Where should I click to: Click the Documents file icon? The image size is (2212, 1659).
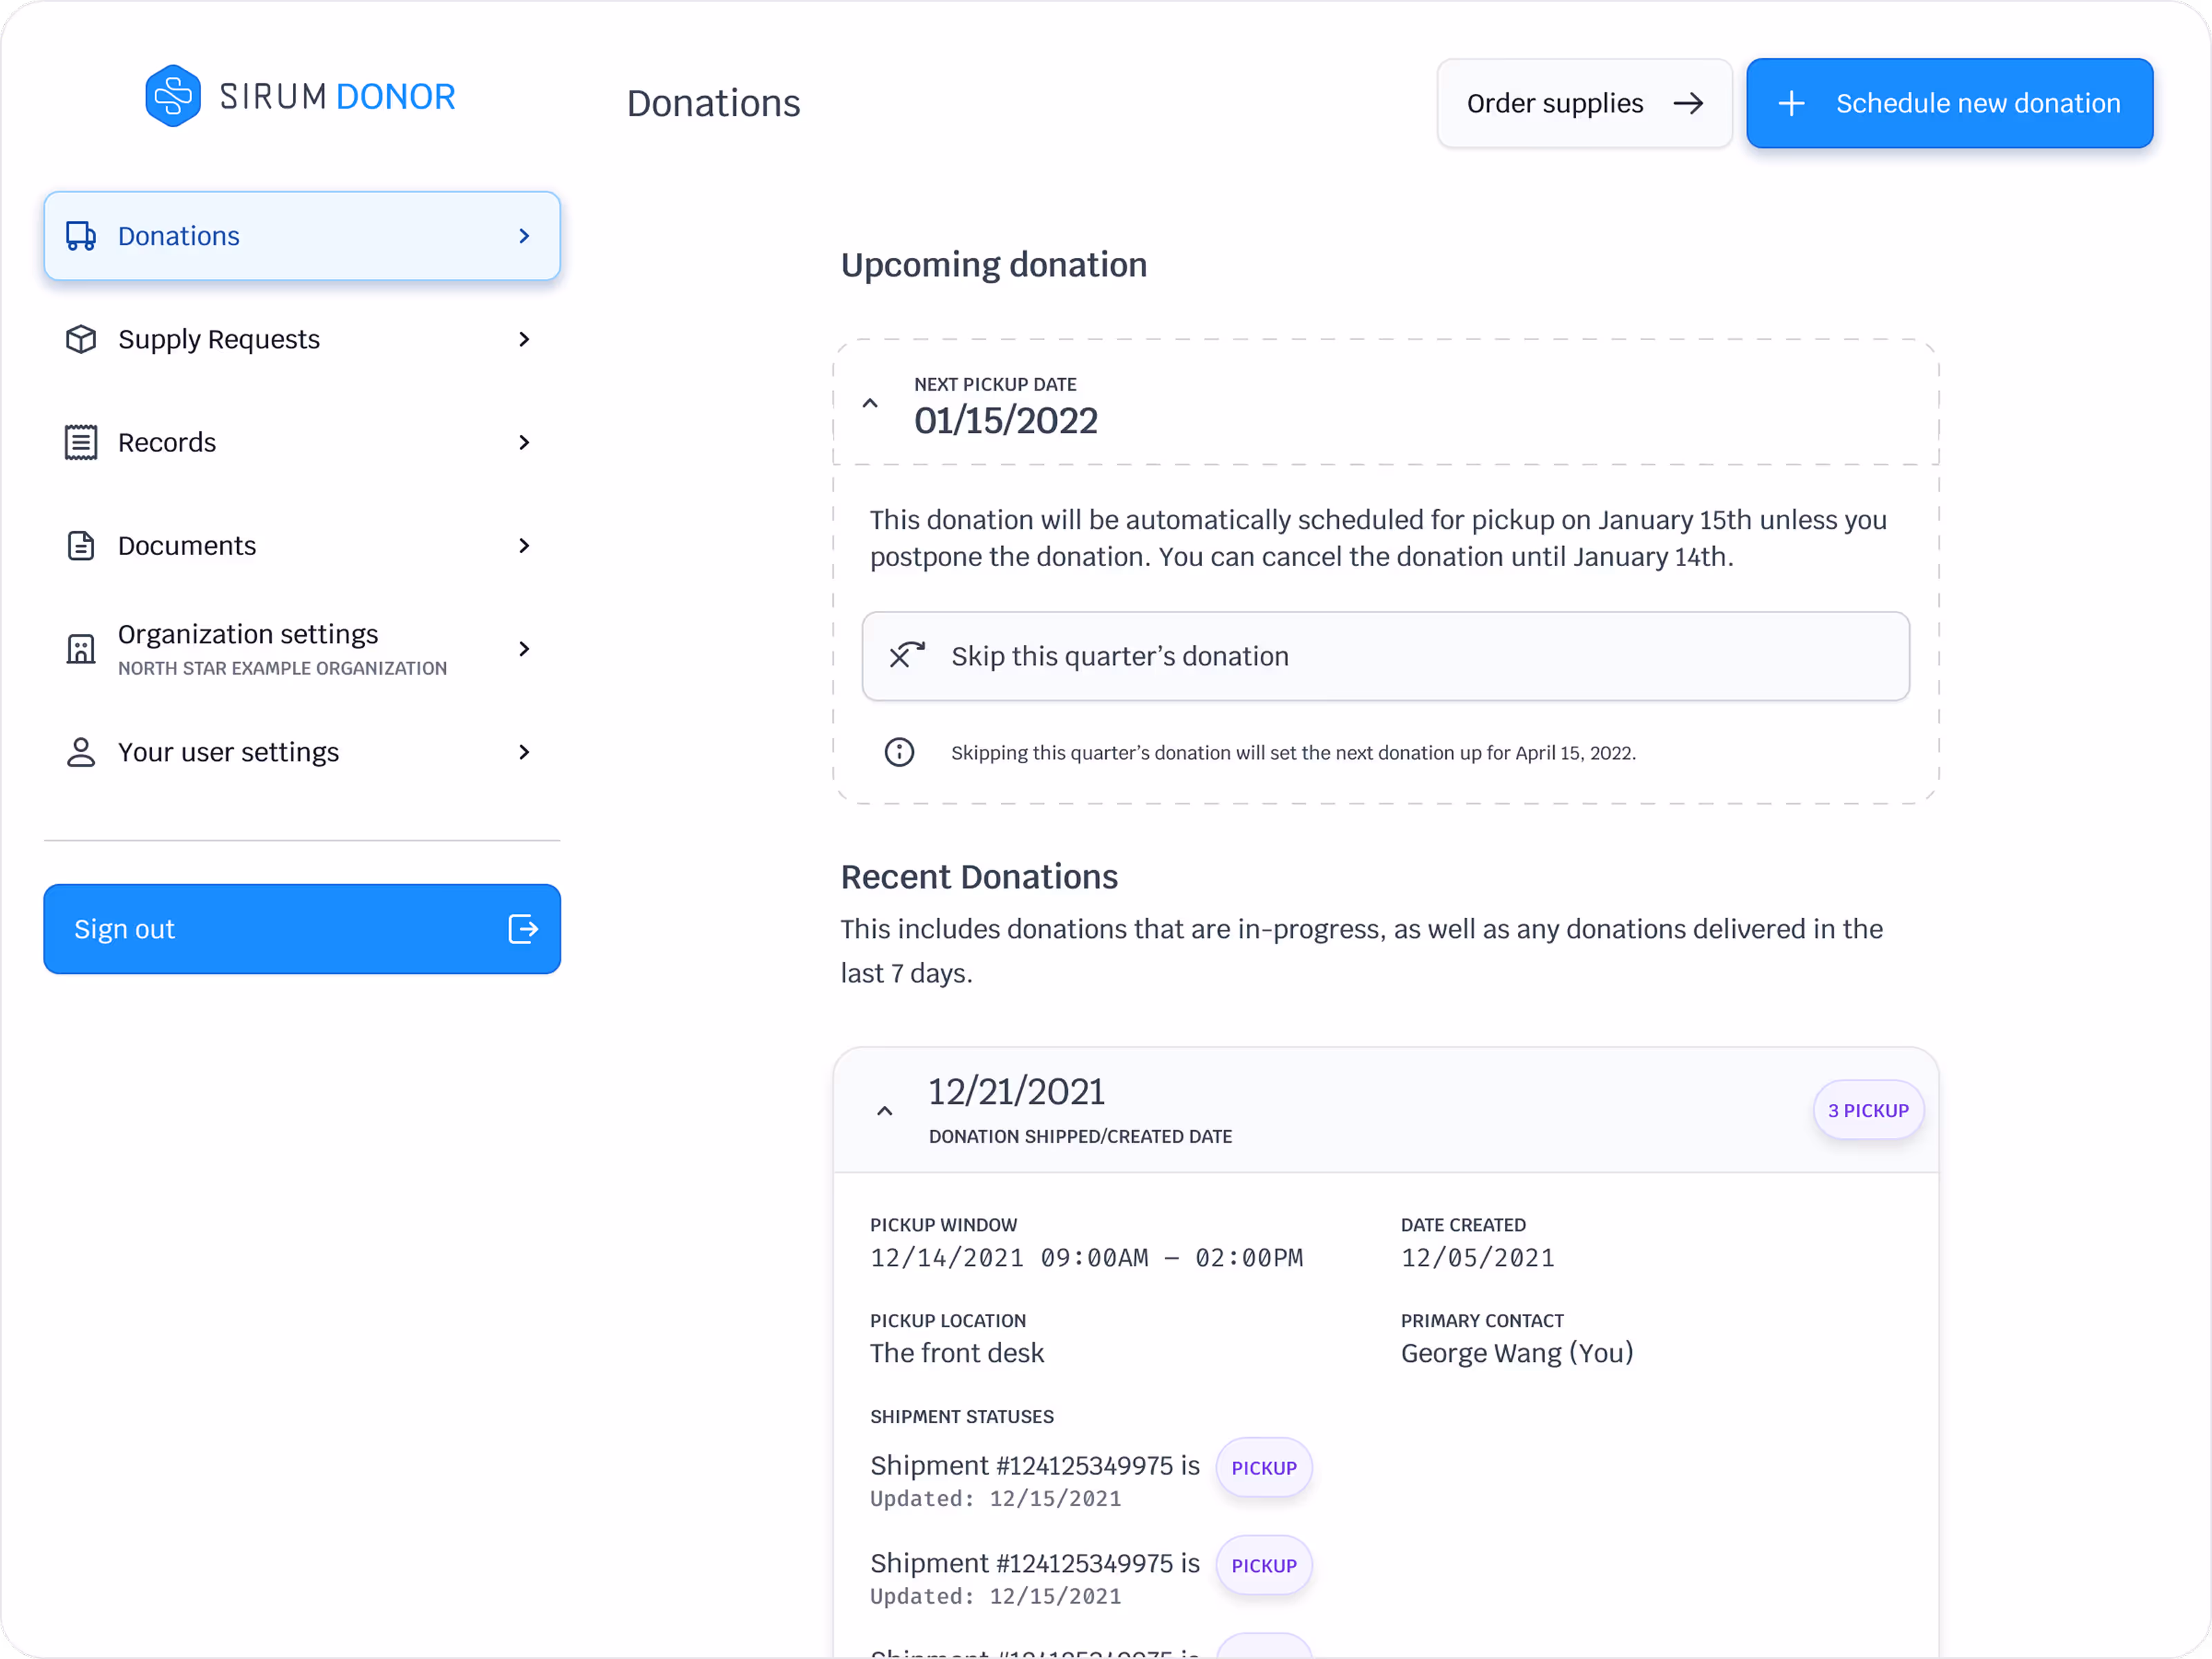click(81, 545)
